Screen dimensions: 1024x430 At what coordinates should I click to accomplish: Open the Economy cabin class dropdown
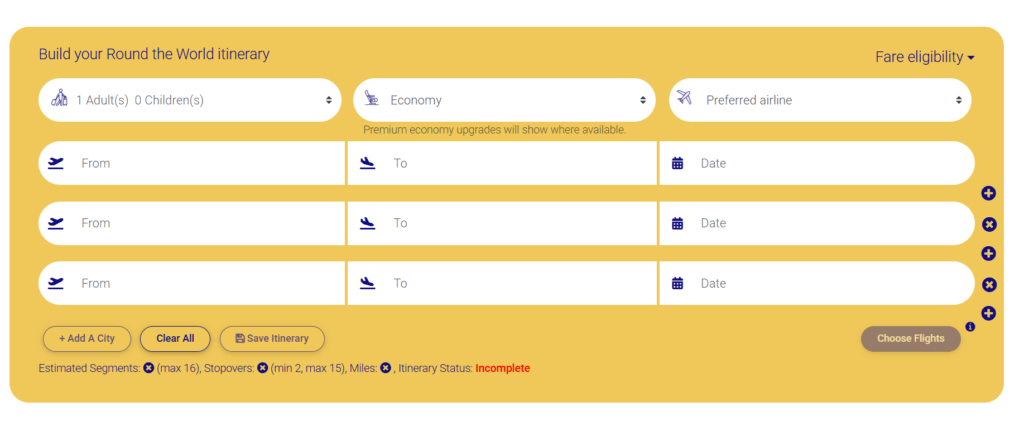tap(504, 100)
